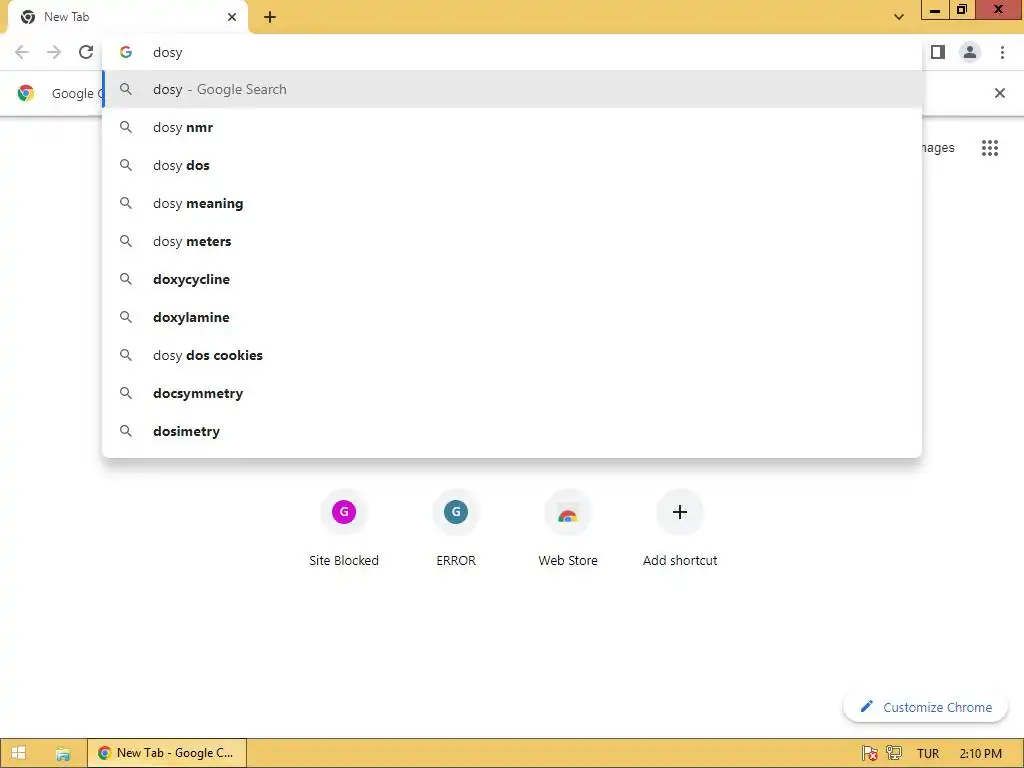The image size is (1024, 768).
Task: Add a shortcut with the plus tile
Action: pyautogui.click(x=680, y=529)
